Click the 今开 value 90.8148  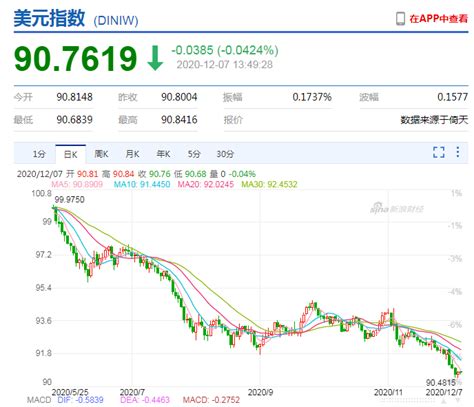(x=74, y=97)
